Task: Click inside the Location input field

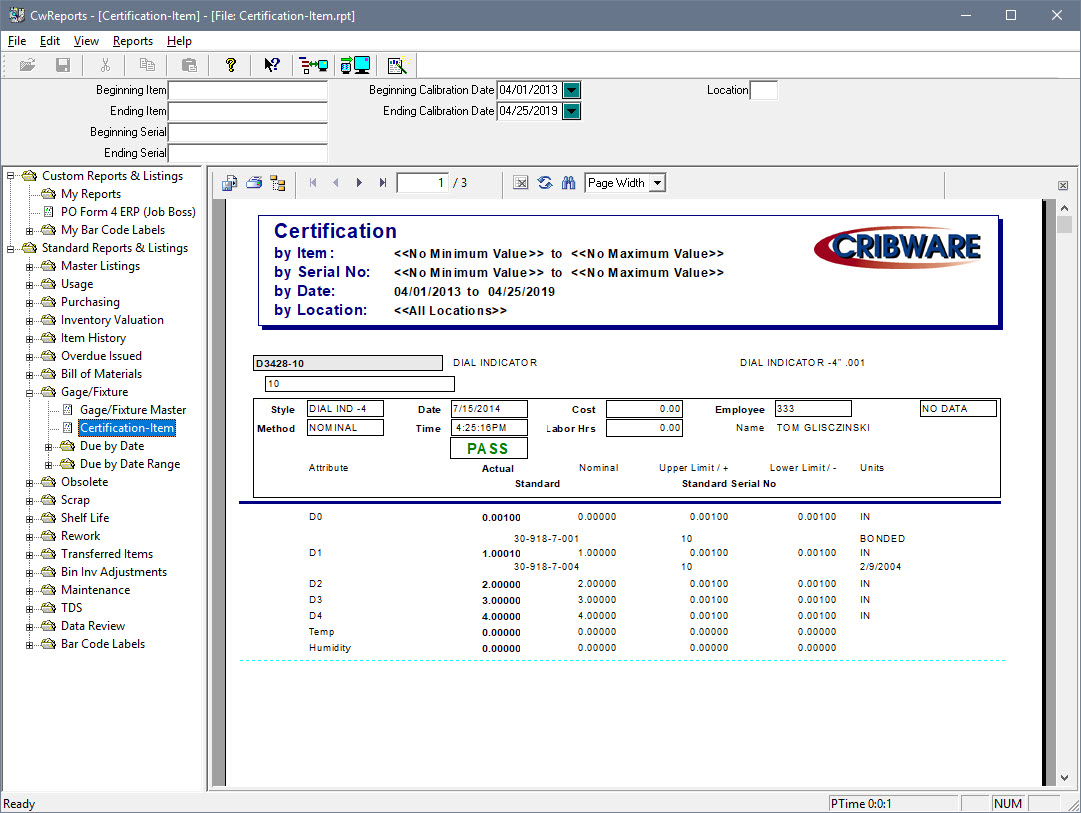Action: point(764,89)
